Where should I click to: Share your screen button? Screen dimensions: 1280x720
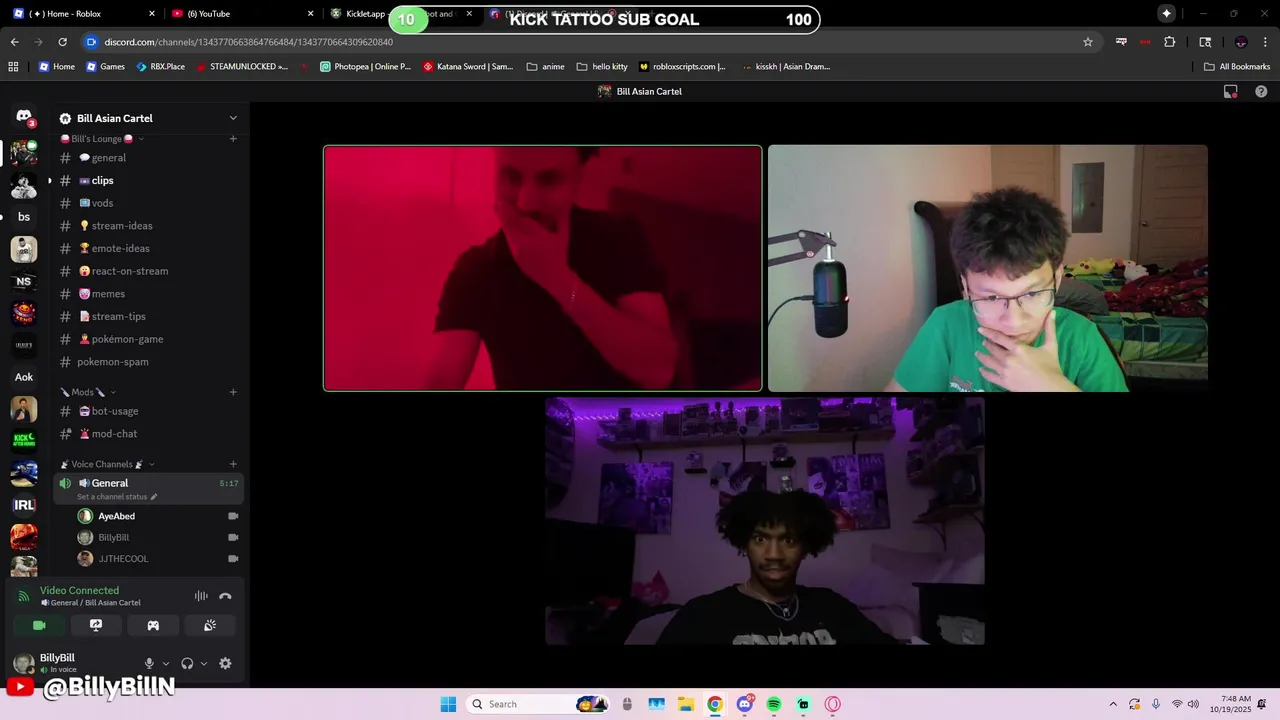tap(96, 625)
